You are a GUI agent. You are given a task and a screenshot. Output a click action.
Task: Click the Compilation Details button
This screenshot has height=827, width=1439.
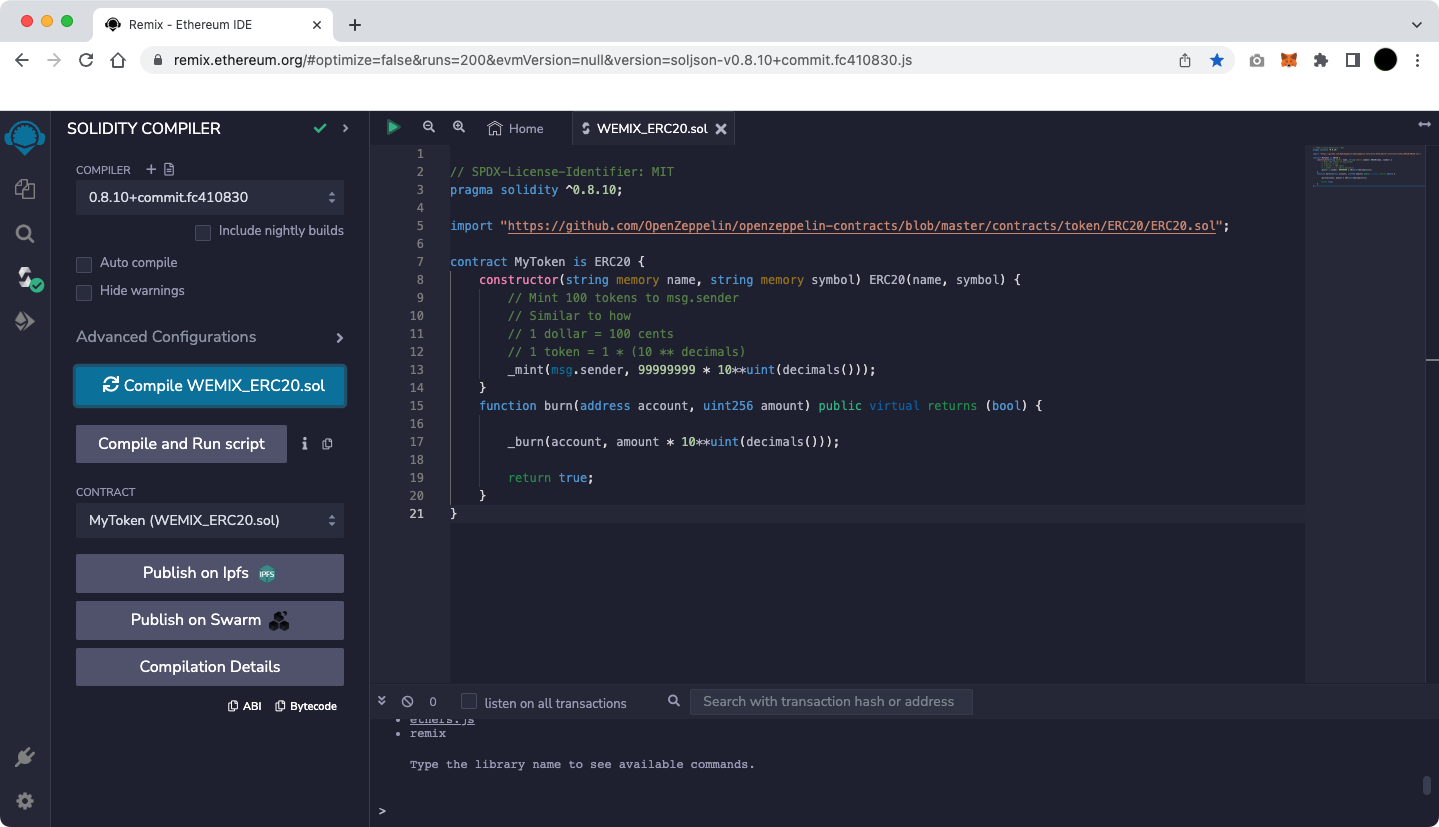[210, 667]
